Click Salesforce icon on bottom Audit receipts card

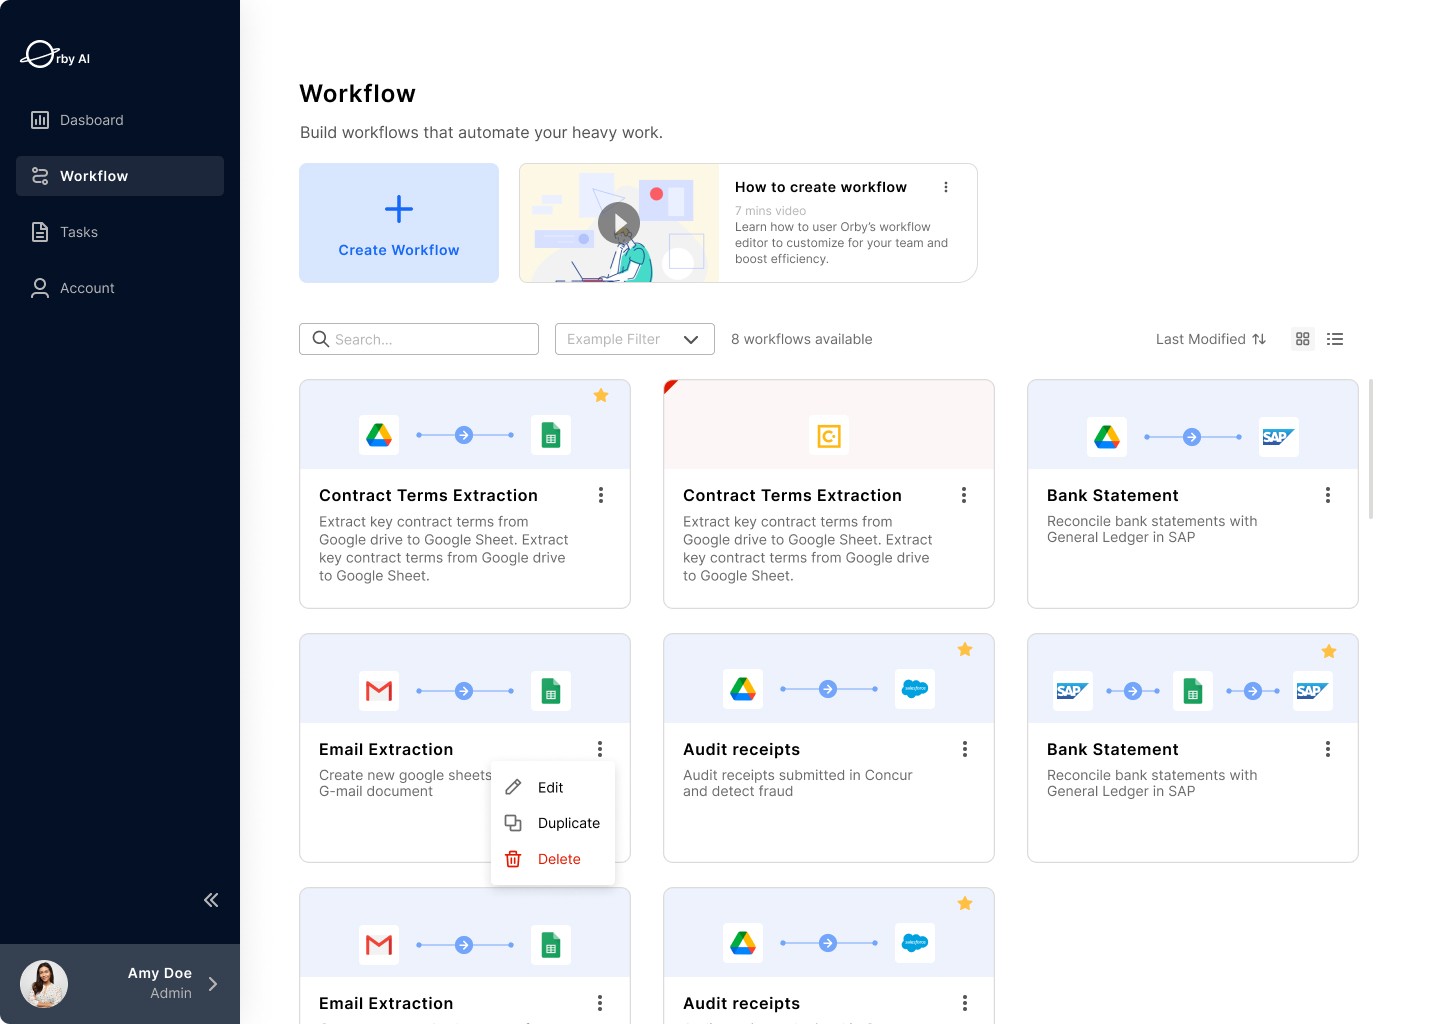point(915,943)
